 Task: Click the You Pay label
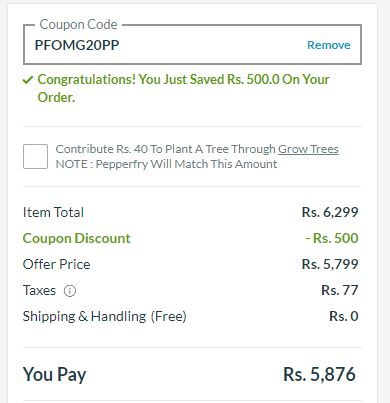pyautogui.click(x=55, y=374)
